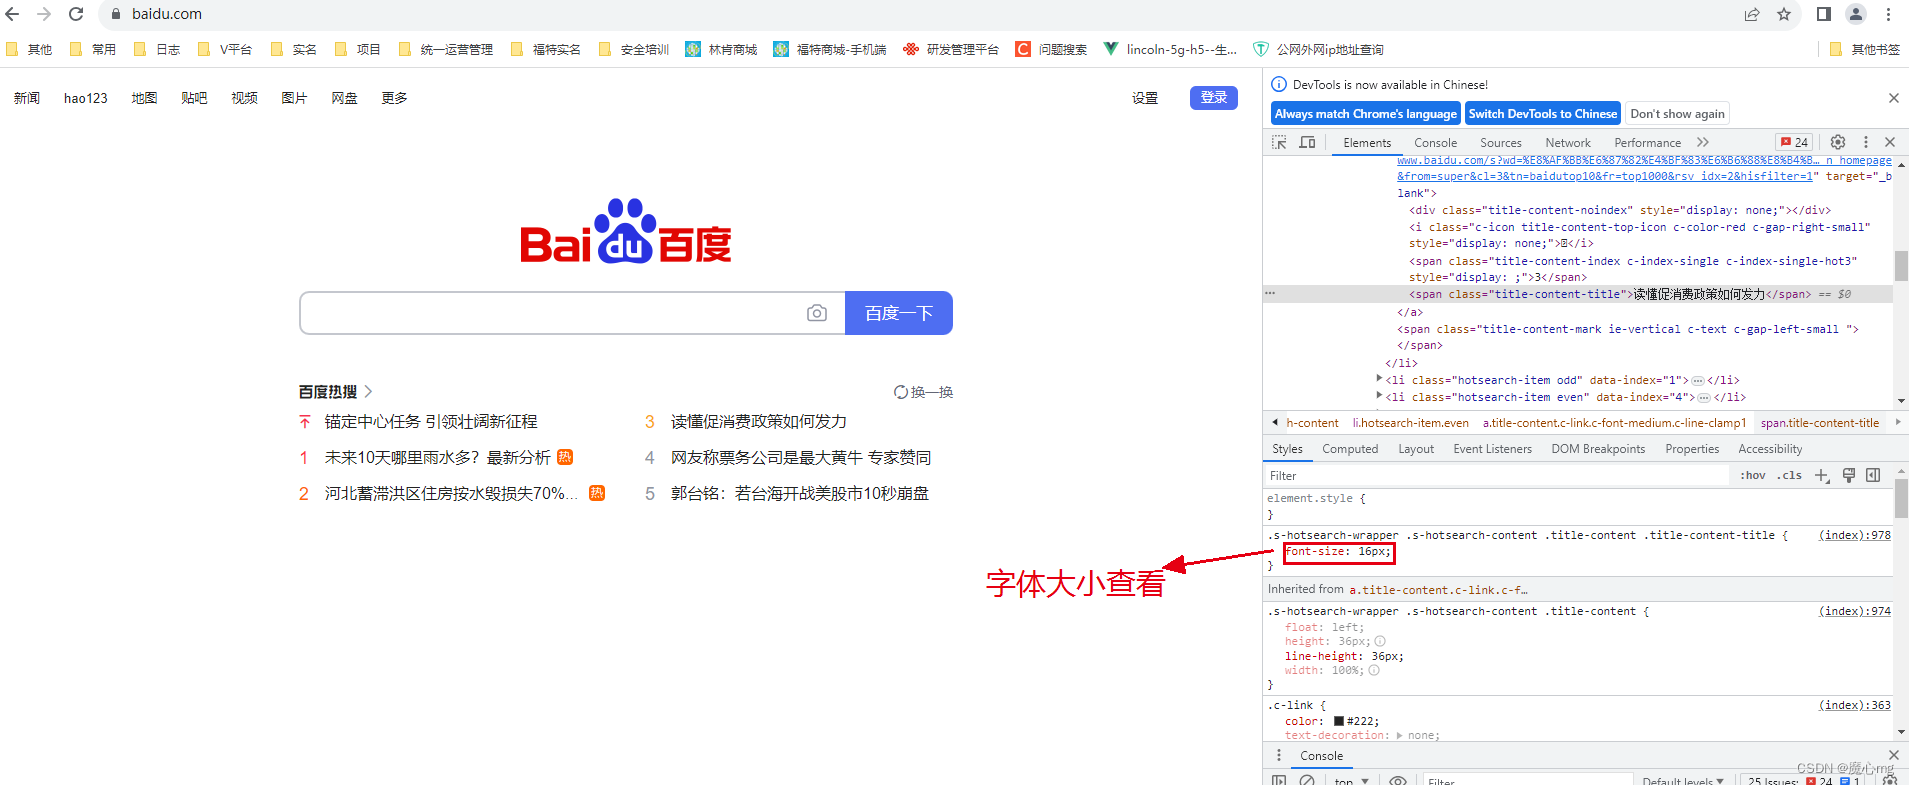Expand the hotsearch-item even data-index 4 node
The height and width of the screenshot is (785, 1909).
point(1380,396)
